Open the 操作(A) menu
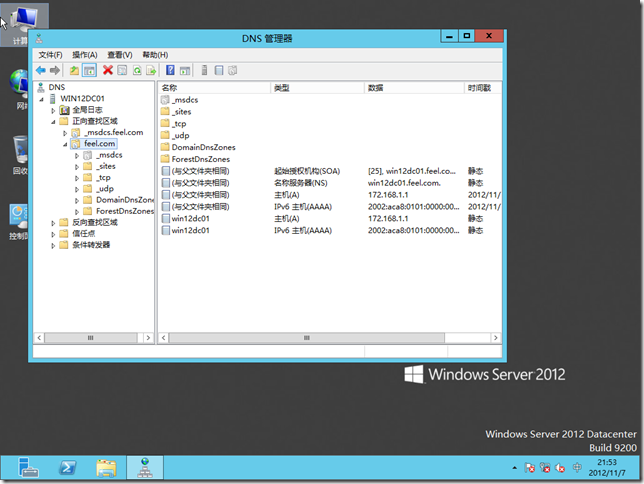This screenshot has height=484, width=644. pos(85,55)
